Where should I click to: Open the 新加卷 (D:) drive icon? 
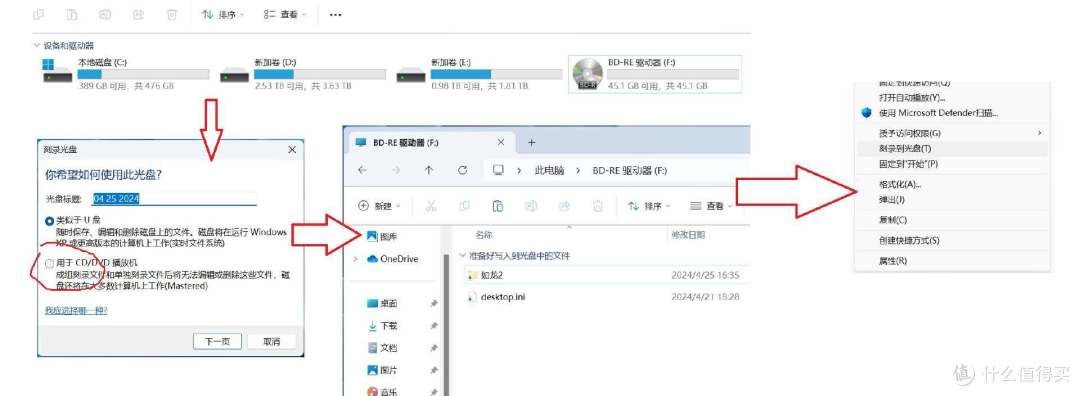pyautogui.click(x=234, y=74)
